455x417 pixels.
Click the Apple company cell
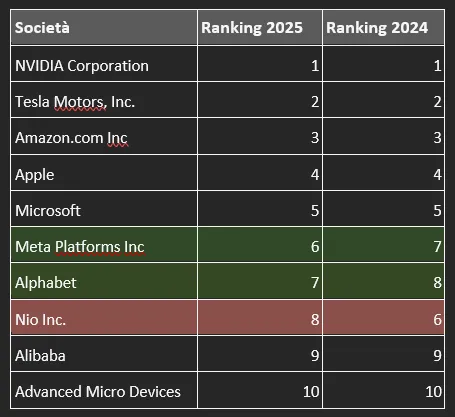(104, 173)
